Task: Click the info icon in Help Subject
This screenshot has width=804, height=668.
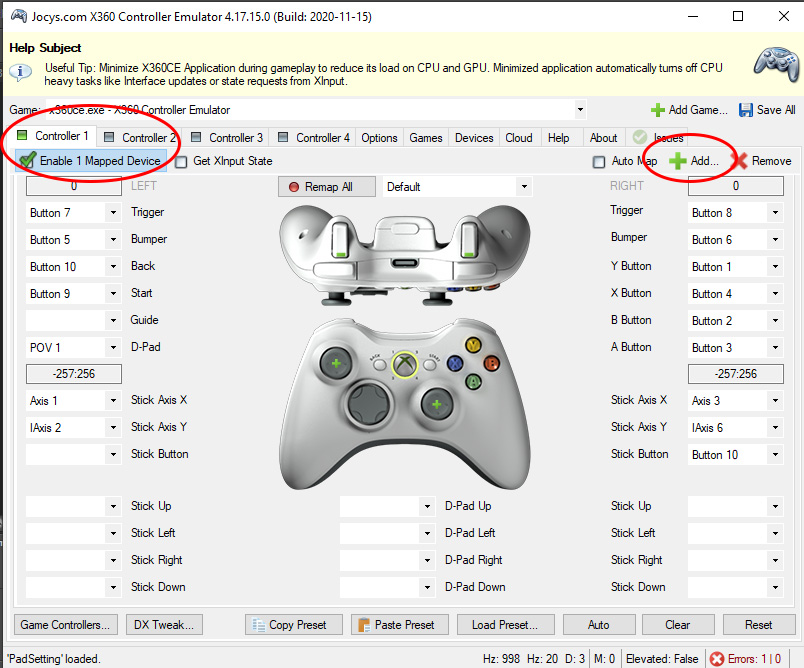Action: pyautogui.click(x=21, y=72)
